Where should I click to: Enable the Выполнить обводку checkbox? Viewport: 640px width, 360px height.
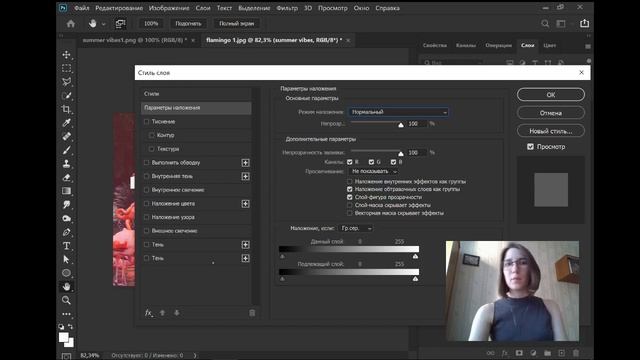(x=147, y=162)
